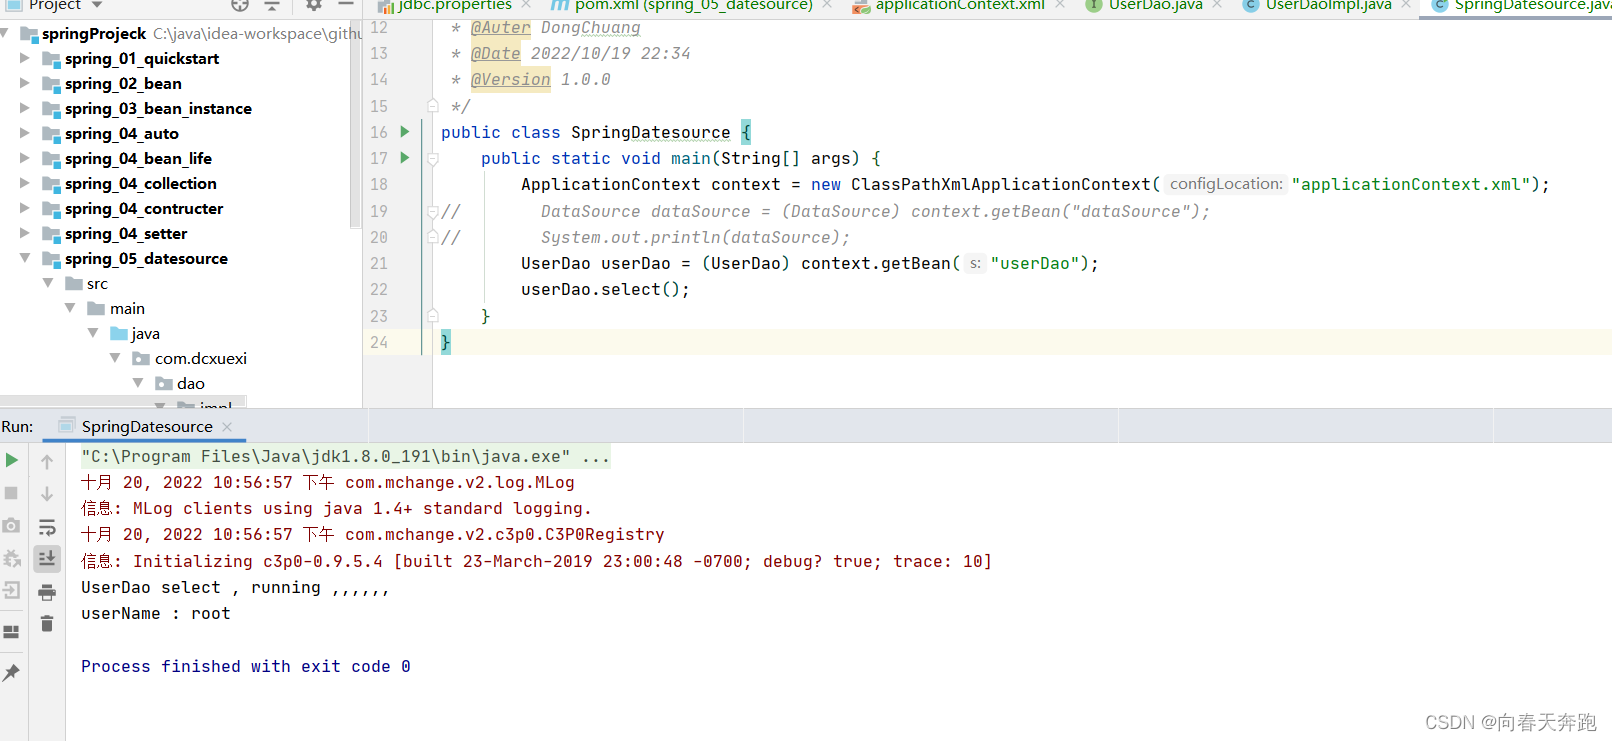The width and height of the screenshot is (1612, 741).
Task: Fold the main method at line 17
Action: point(433,158)
